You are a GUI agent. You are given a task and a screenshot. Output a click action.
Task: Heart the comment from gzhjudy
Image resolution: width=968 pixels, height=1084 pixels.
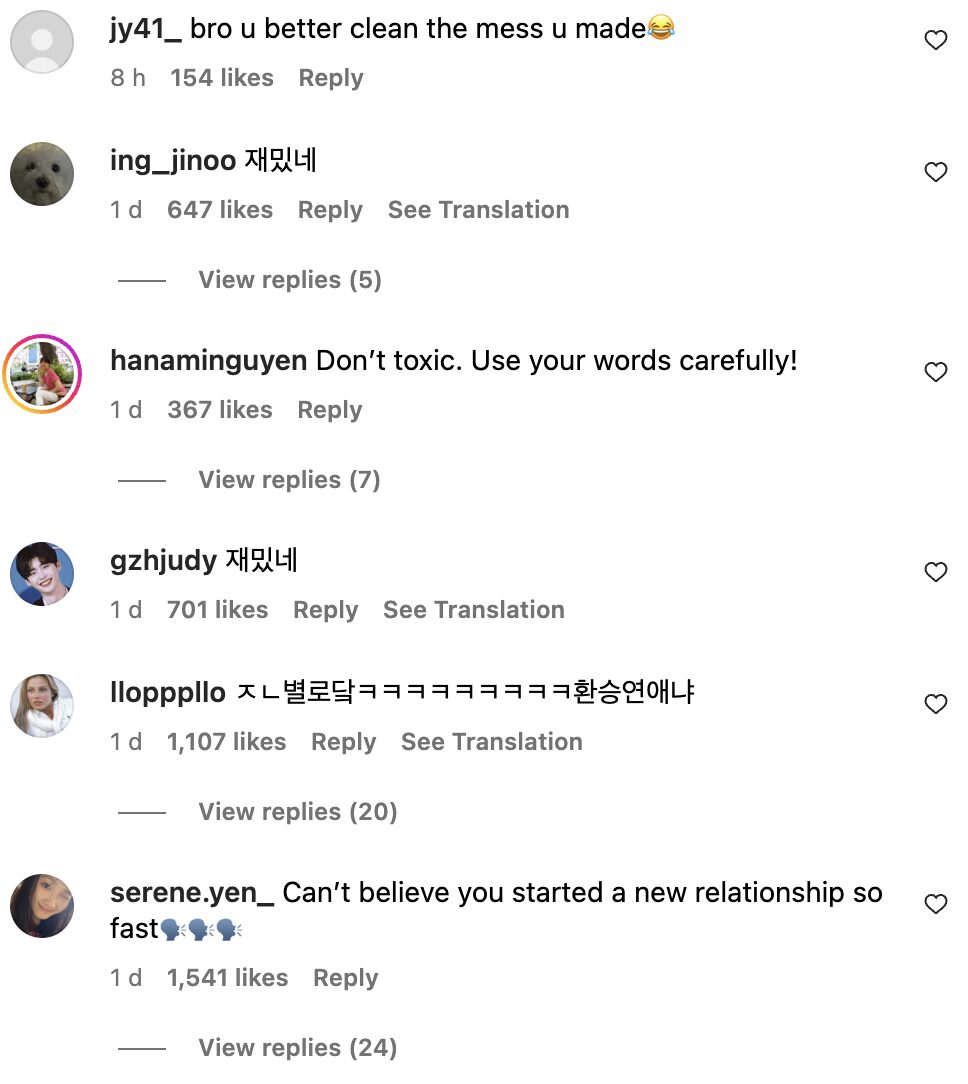click(x=935, y=572)
